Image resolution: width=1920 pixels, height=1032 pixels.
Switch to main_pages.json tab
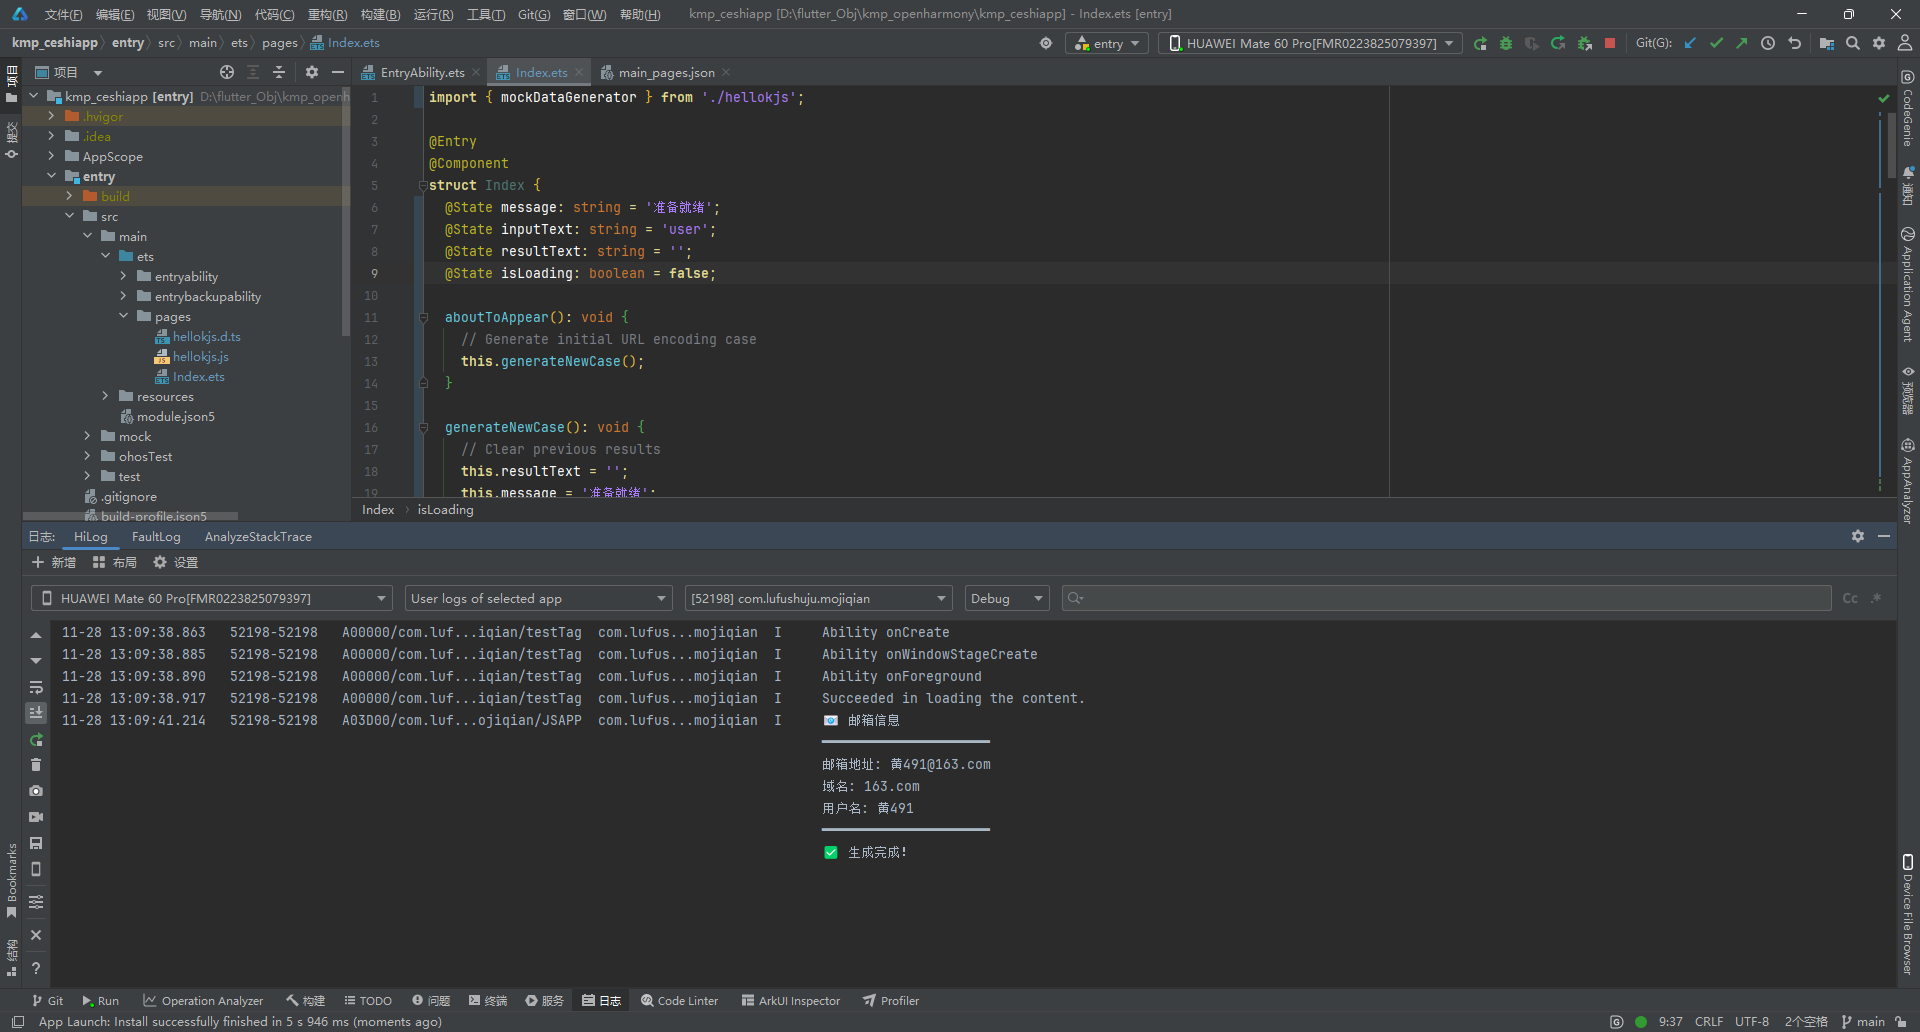666,72
